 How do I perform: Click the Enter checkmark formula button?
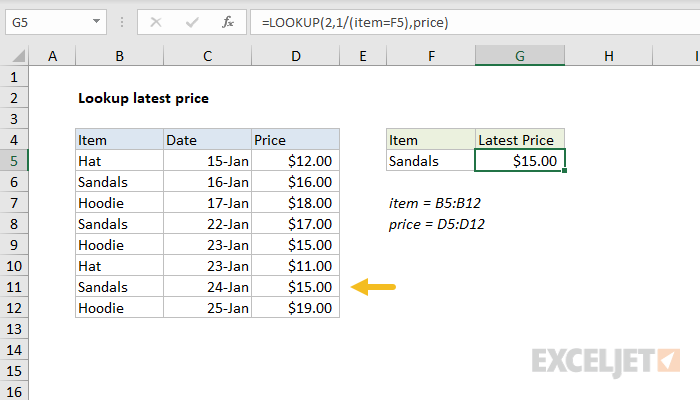click(192, 22)
